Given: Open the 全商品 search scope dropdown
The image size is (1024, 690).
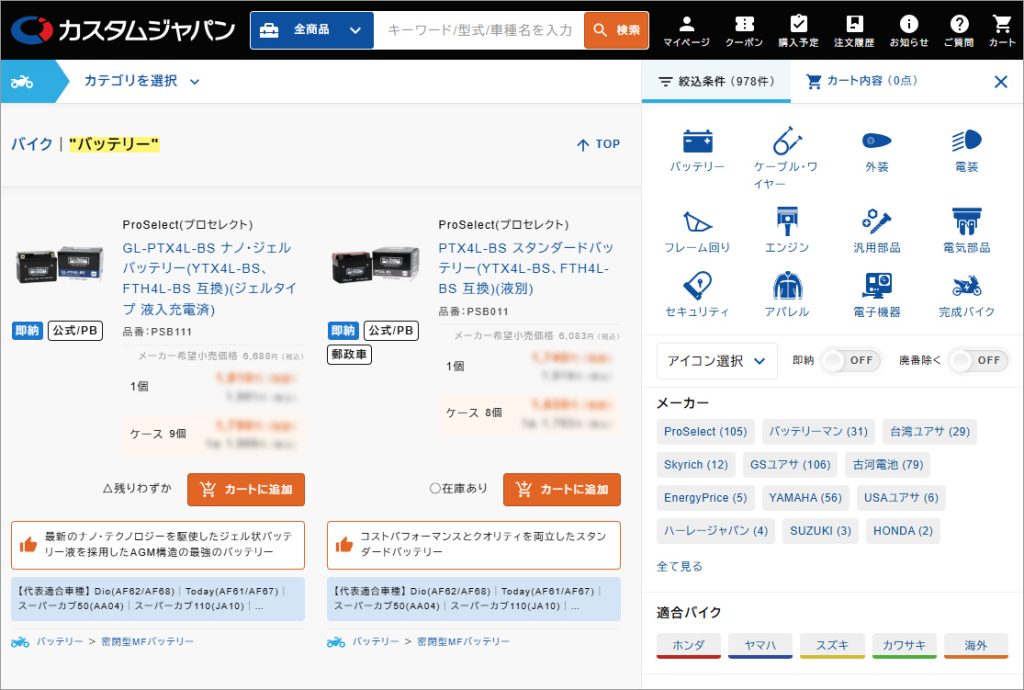Looking at the screenshot, I should coord(312,30).
